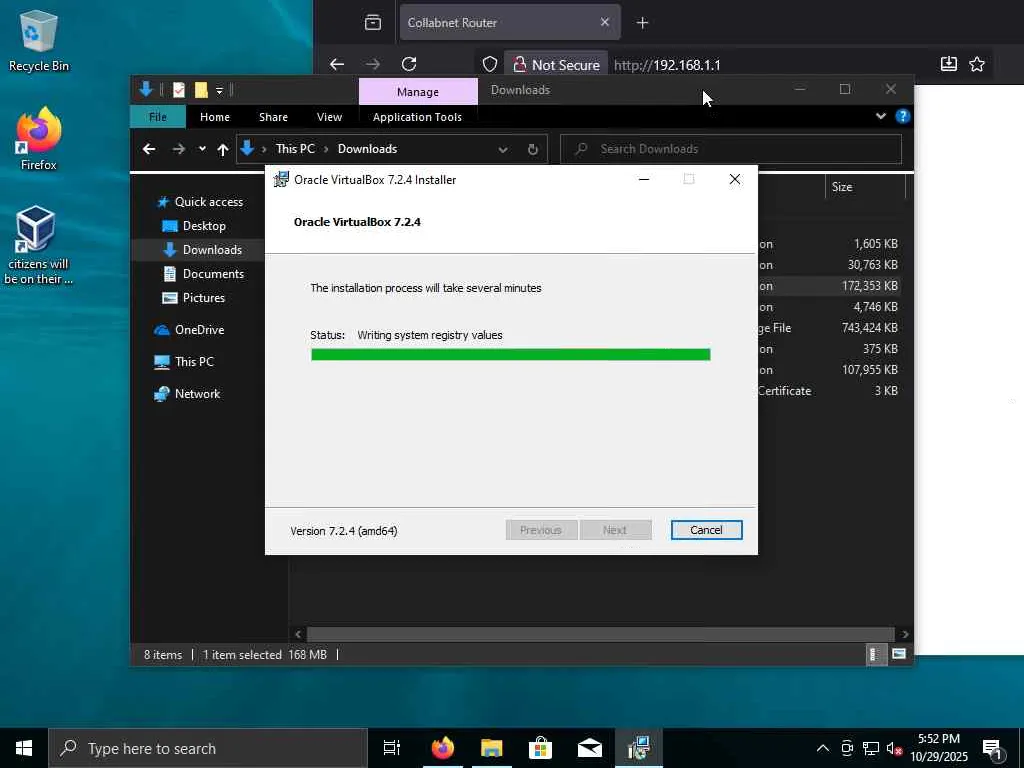
Task: Select Documents in the navigation pane
Action: tap(213, 274)
